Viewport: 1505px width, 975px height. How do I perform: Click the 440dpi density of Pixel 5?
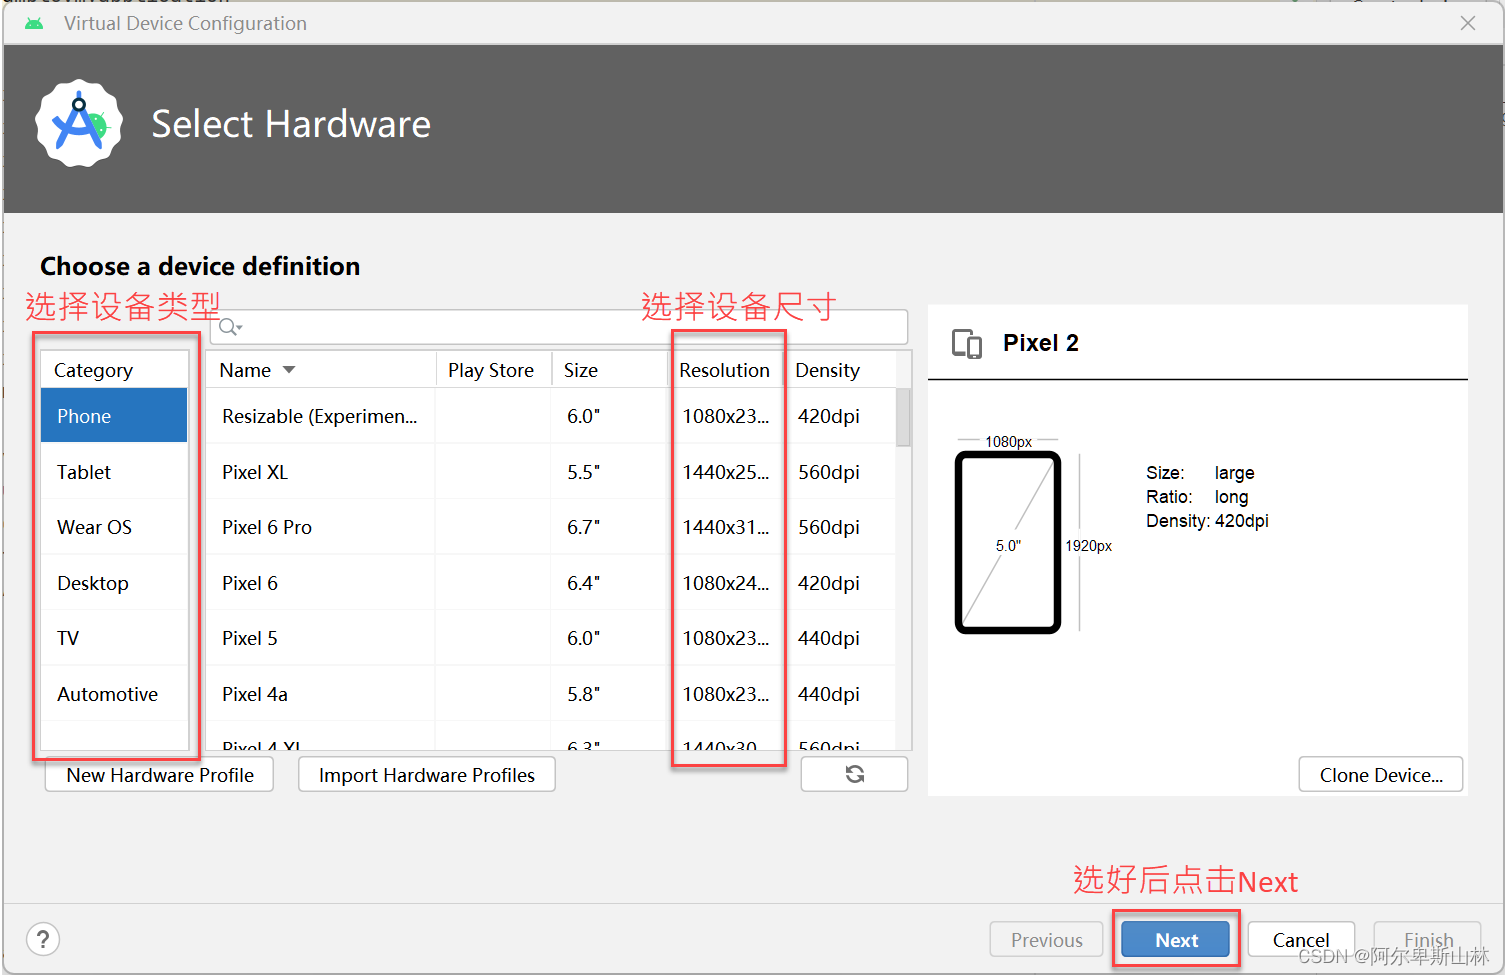pyautogui.click(x=829, y=638)
